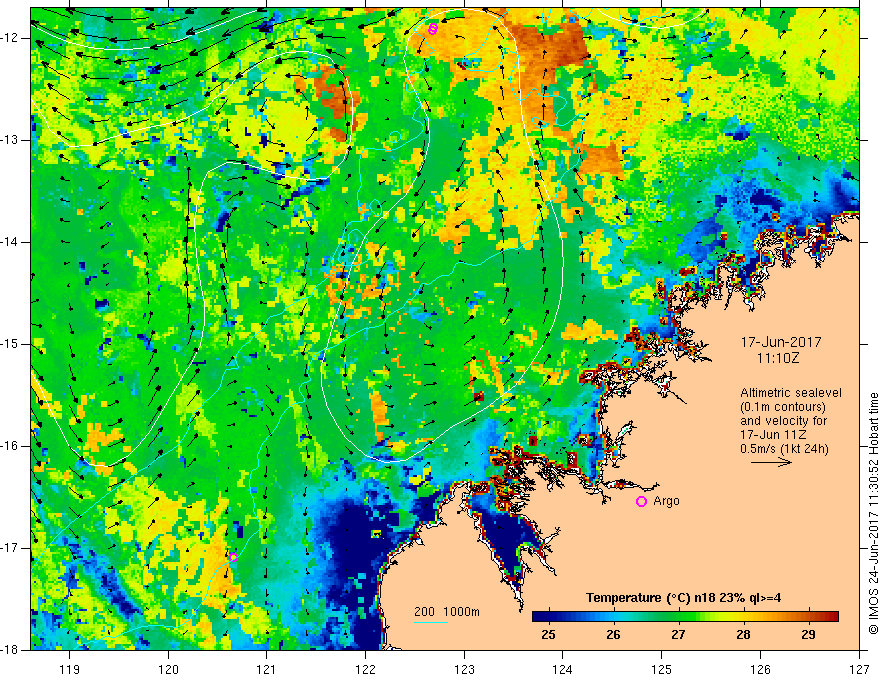Click latitude axis label '-16'
This screenshot has height=680, width=880.
point(11,446)
